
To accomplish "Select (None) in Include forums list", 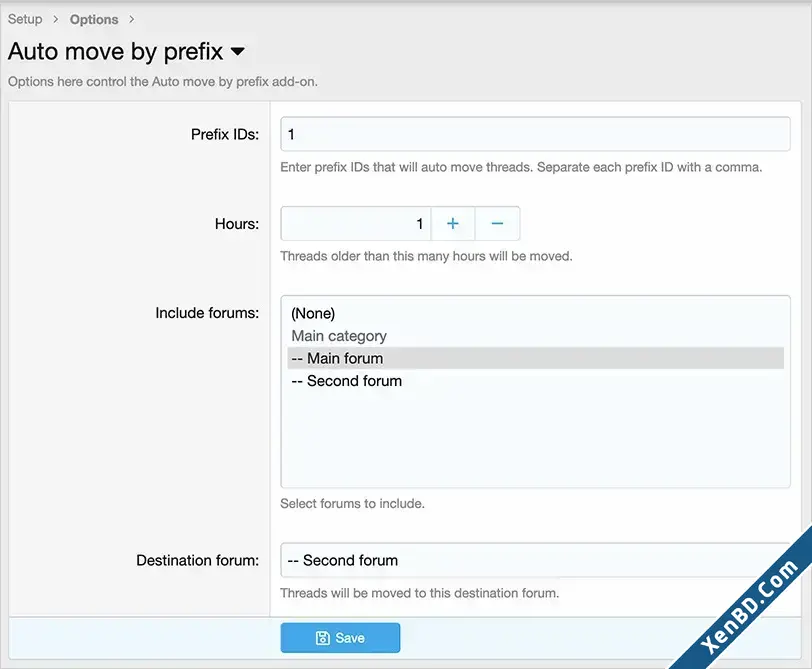I will 535,313.
